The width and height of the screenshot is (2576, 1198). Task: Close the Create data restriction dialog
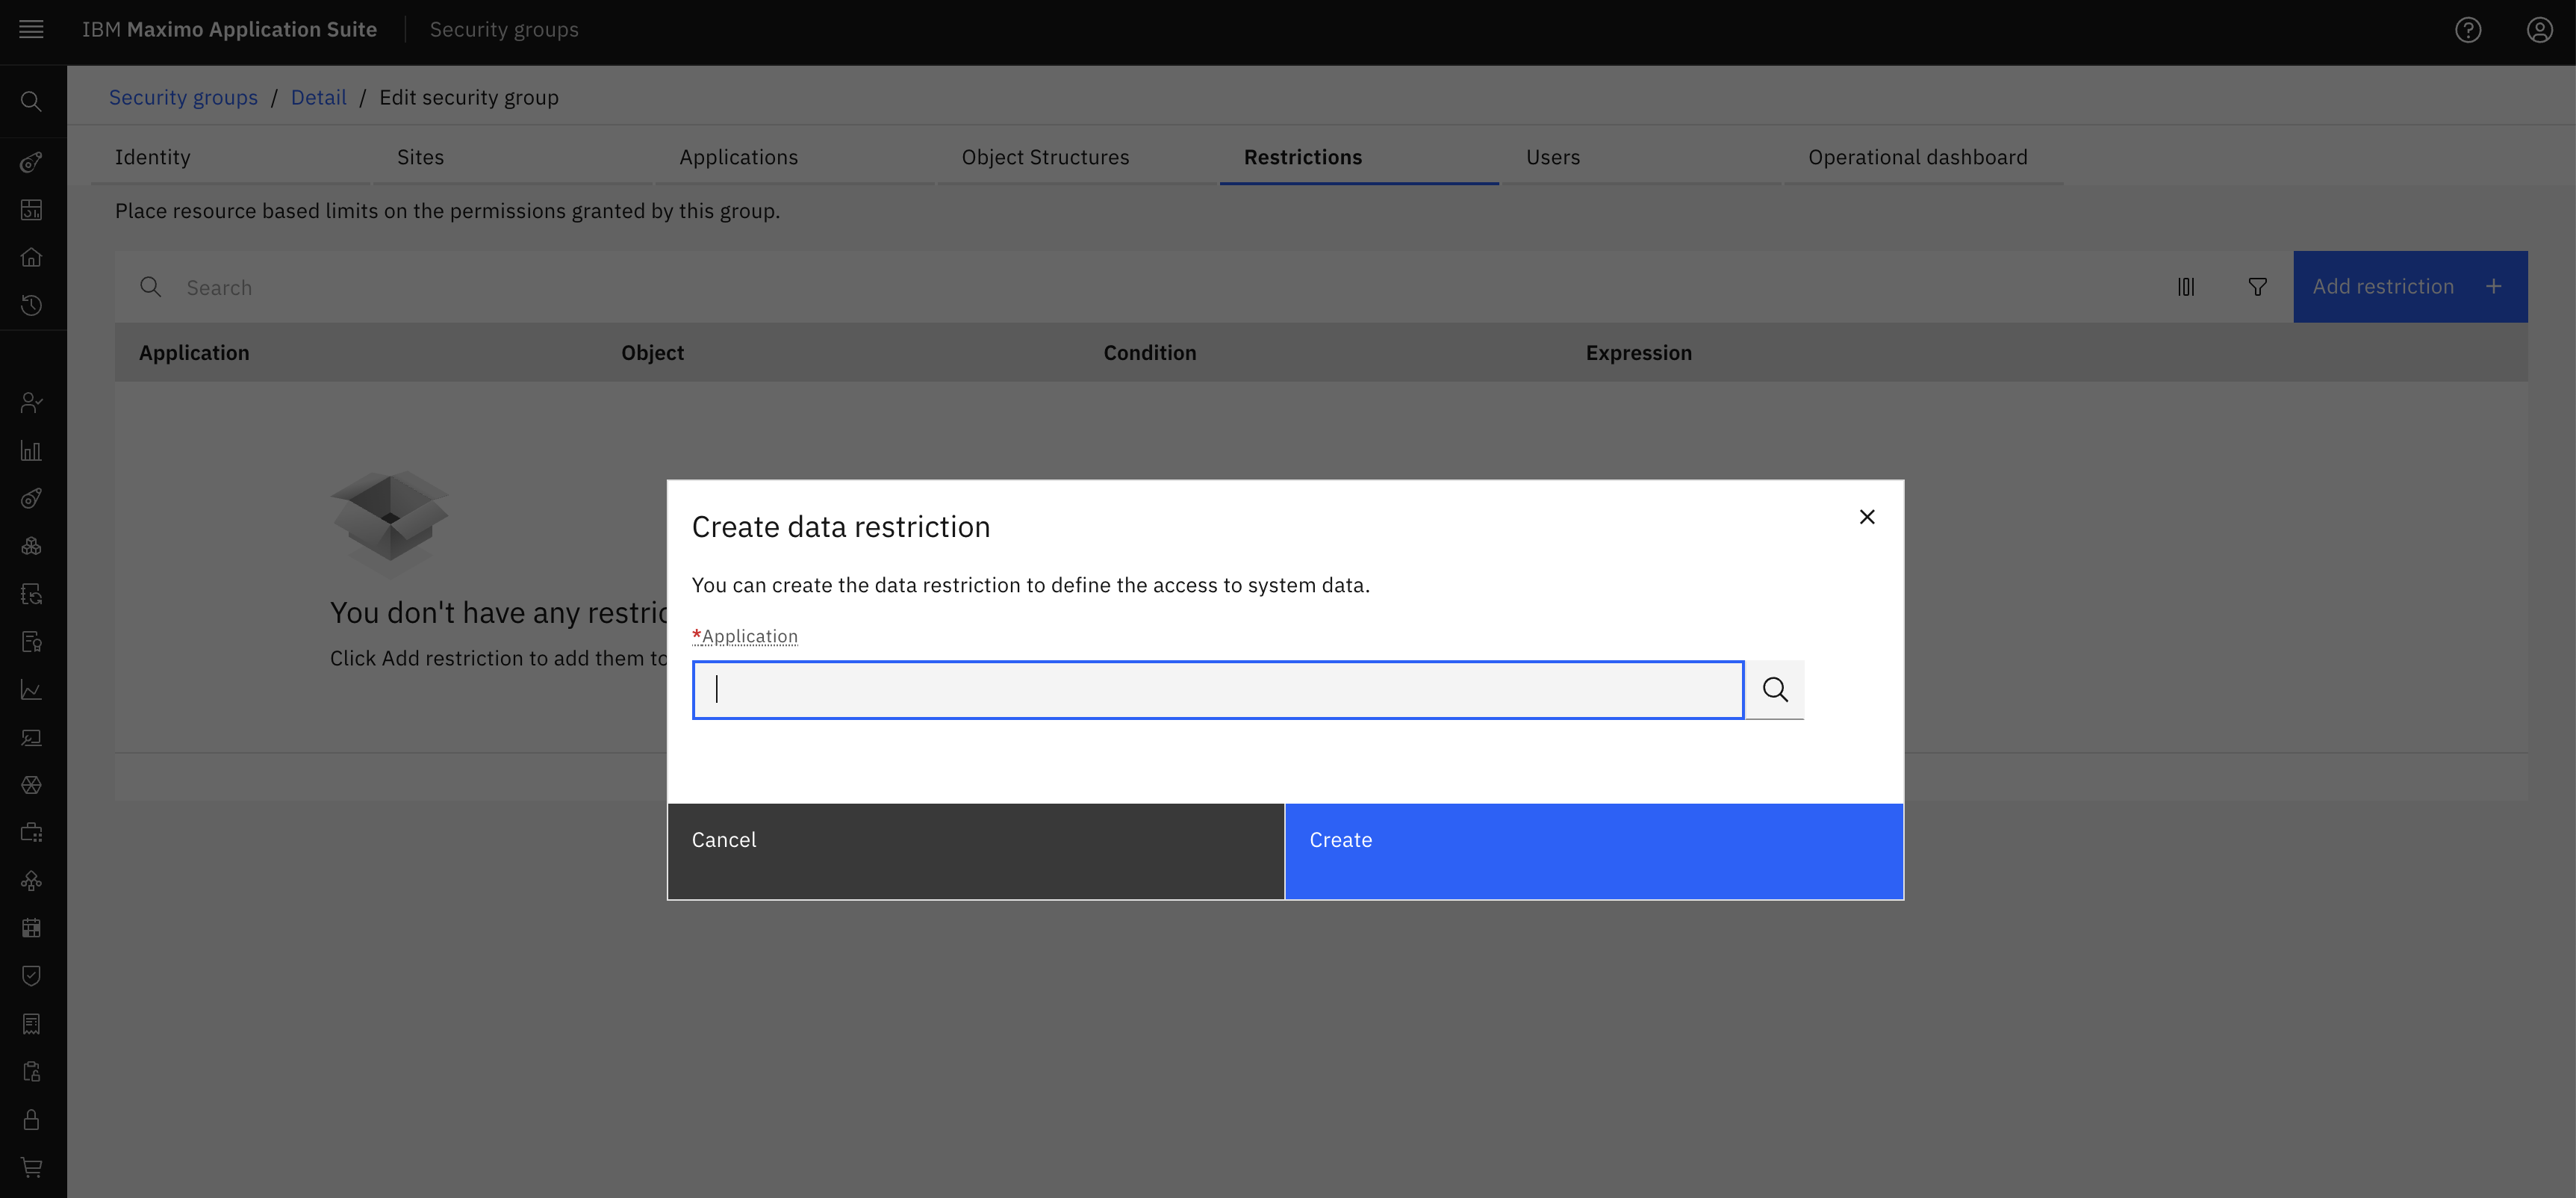pos(1866,517)
